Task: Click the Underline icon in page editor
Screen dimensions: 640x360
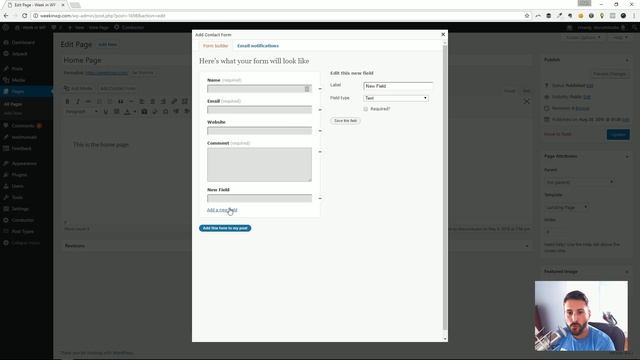Action: [106, 111]
